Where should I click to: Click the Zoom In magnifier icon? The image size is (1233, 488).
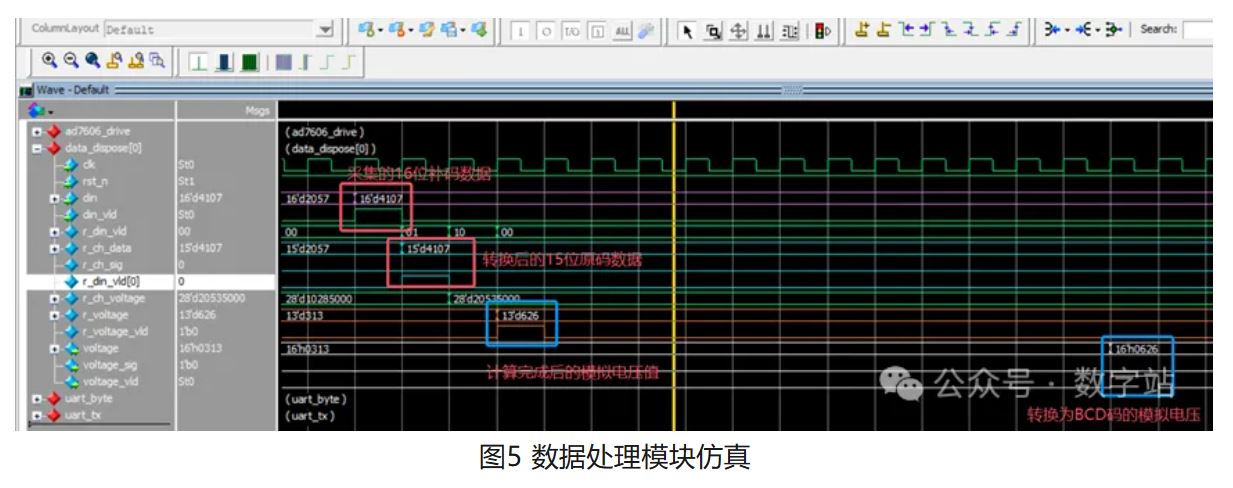click(49, 62)
